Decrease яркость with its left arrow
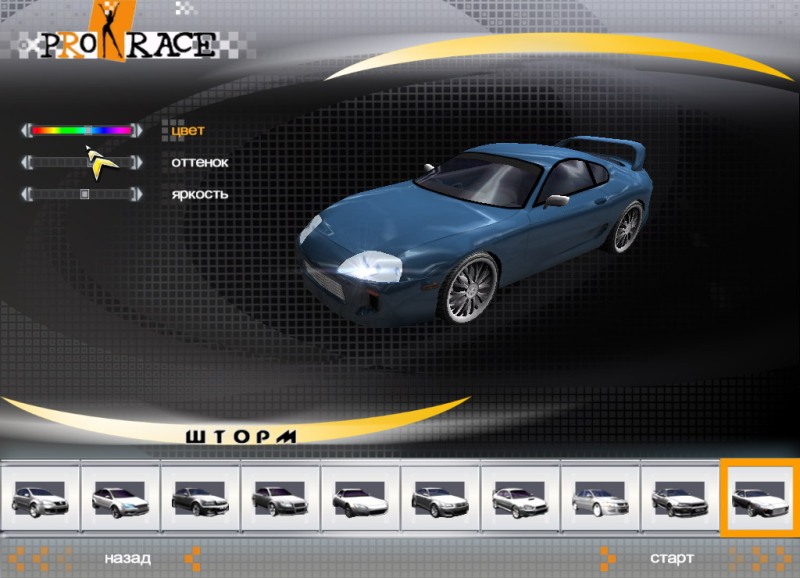 26,194
